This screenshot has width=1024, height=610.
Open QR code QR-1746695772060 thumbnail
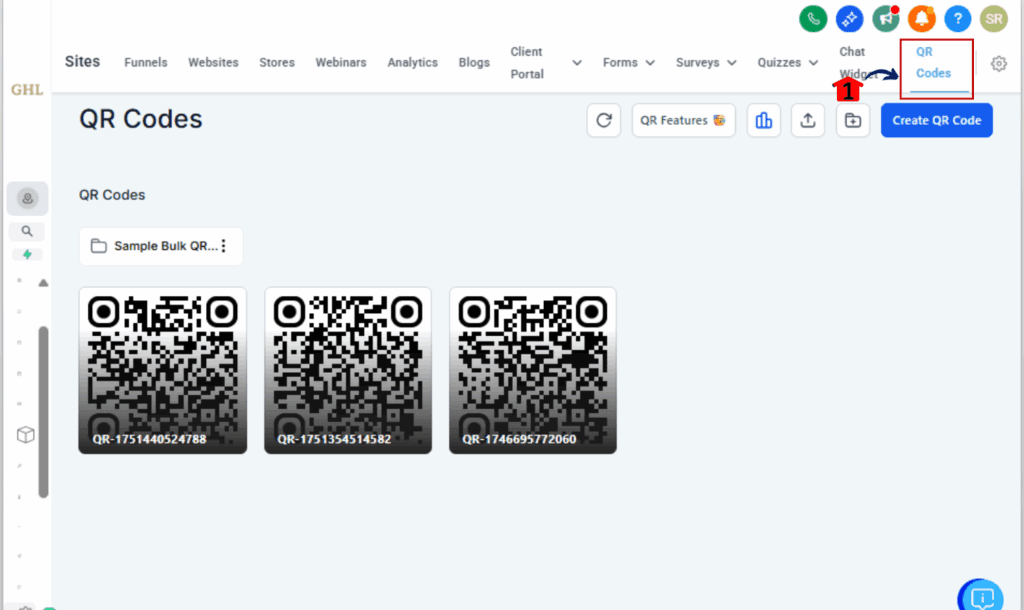[x=533, y=370]
